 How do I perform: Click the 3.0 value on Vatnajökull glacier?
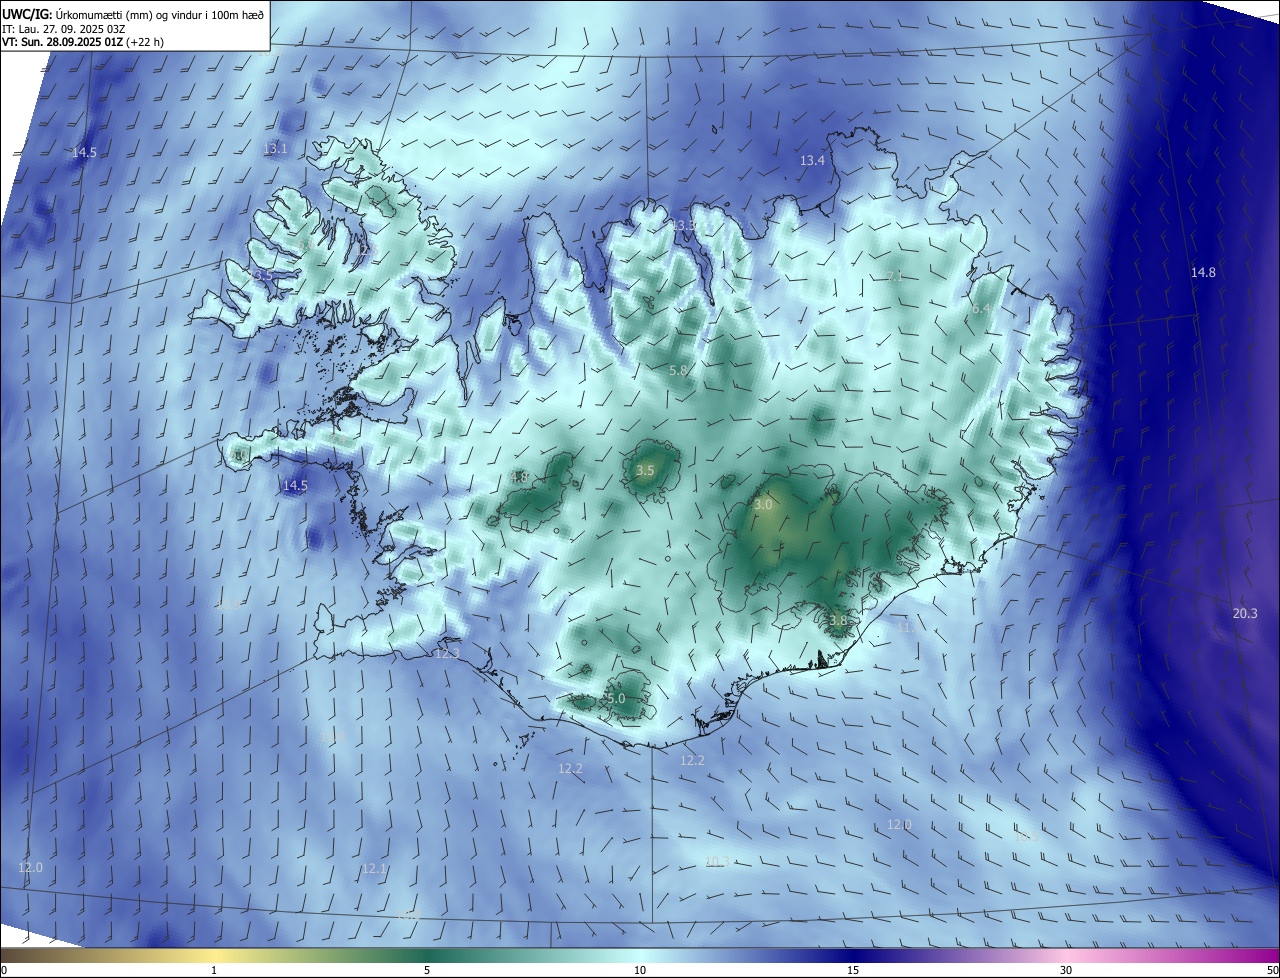(x=763, y=505)
